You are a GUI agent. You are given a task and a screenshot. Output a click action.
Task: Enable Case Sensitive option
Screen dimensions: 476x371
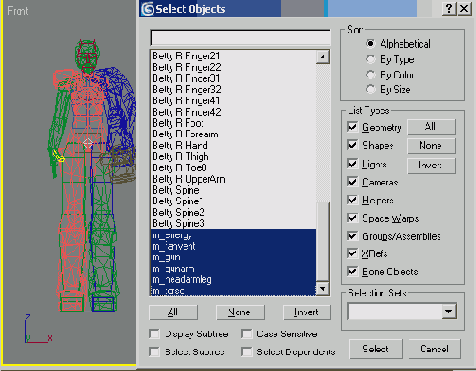click(x=246, y=334)
